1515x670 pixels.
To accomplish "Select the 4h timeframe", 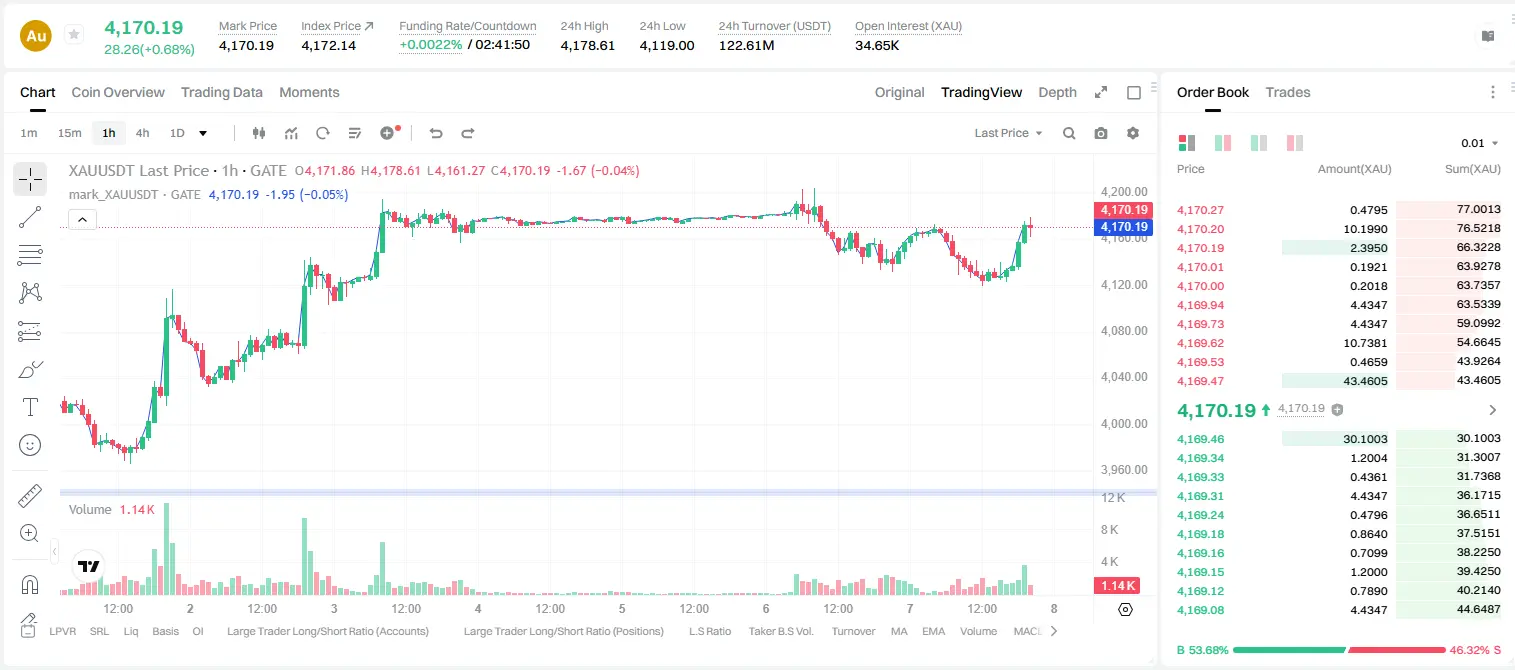I will pos(142,133).
